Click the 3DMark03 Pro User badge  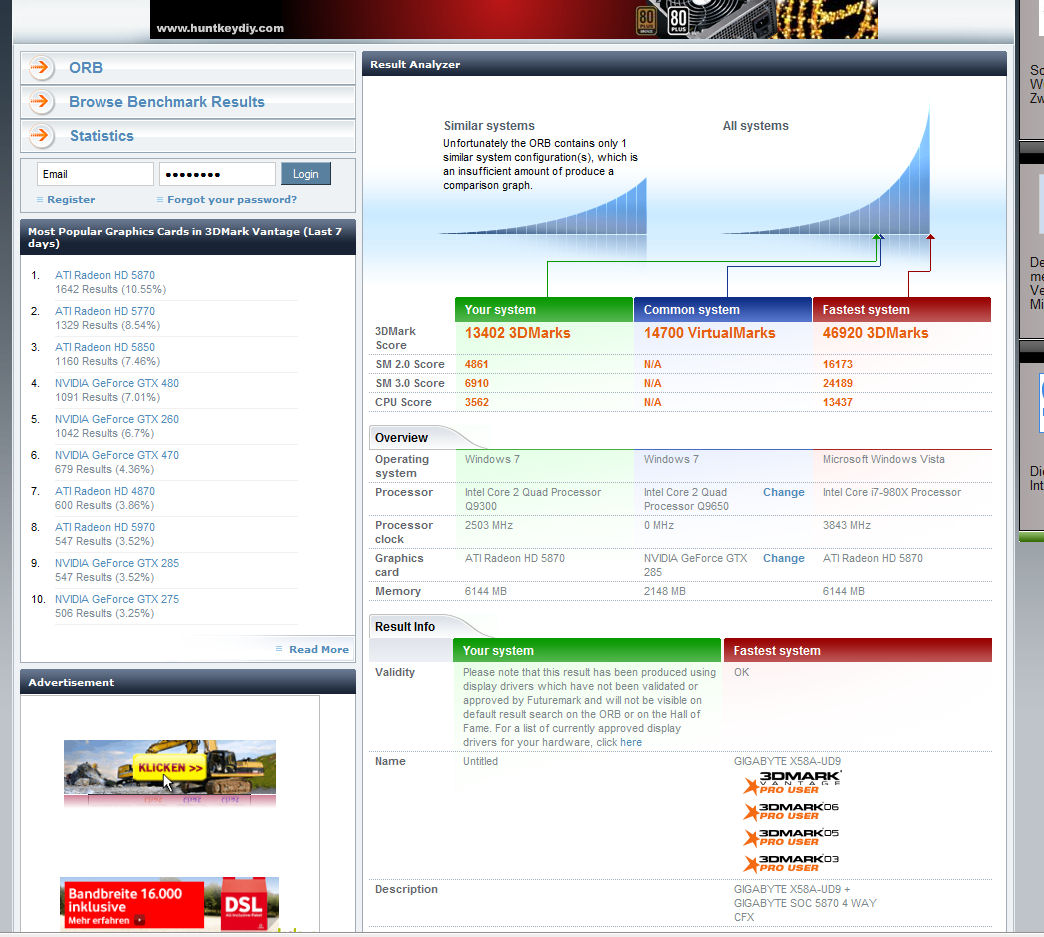coord(790,863)
